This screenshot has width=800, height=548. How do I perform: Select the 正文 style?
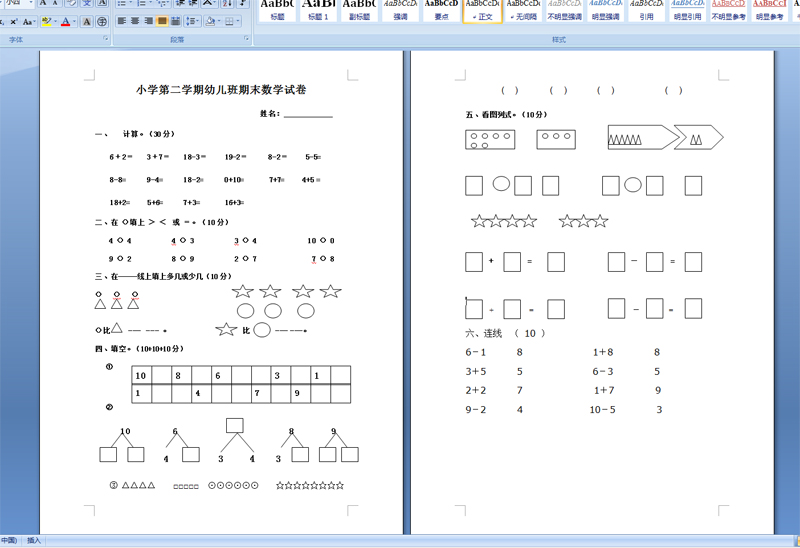pos(483,10)
